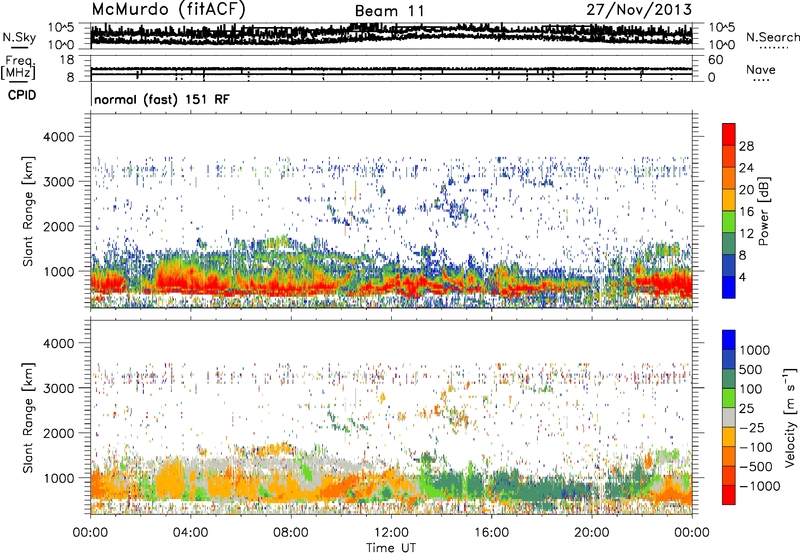800x554 pixels.
Task: Click the 'normal (fast) 151 RF' text
Action: pos(162,99)
